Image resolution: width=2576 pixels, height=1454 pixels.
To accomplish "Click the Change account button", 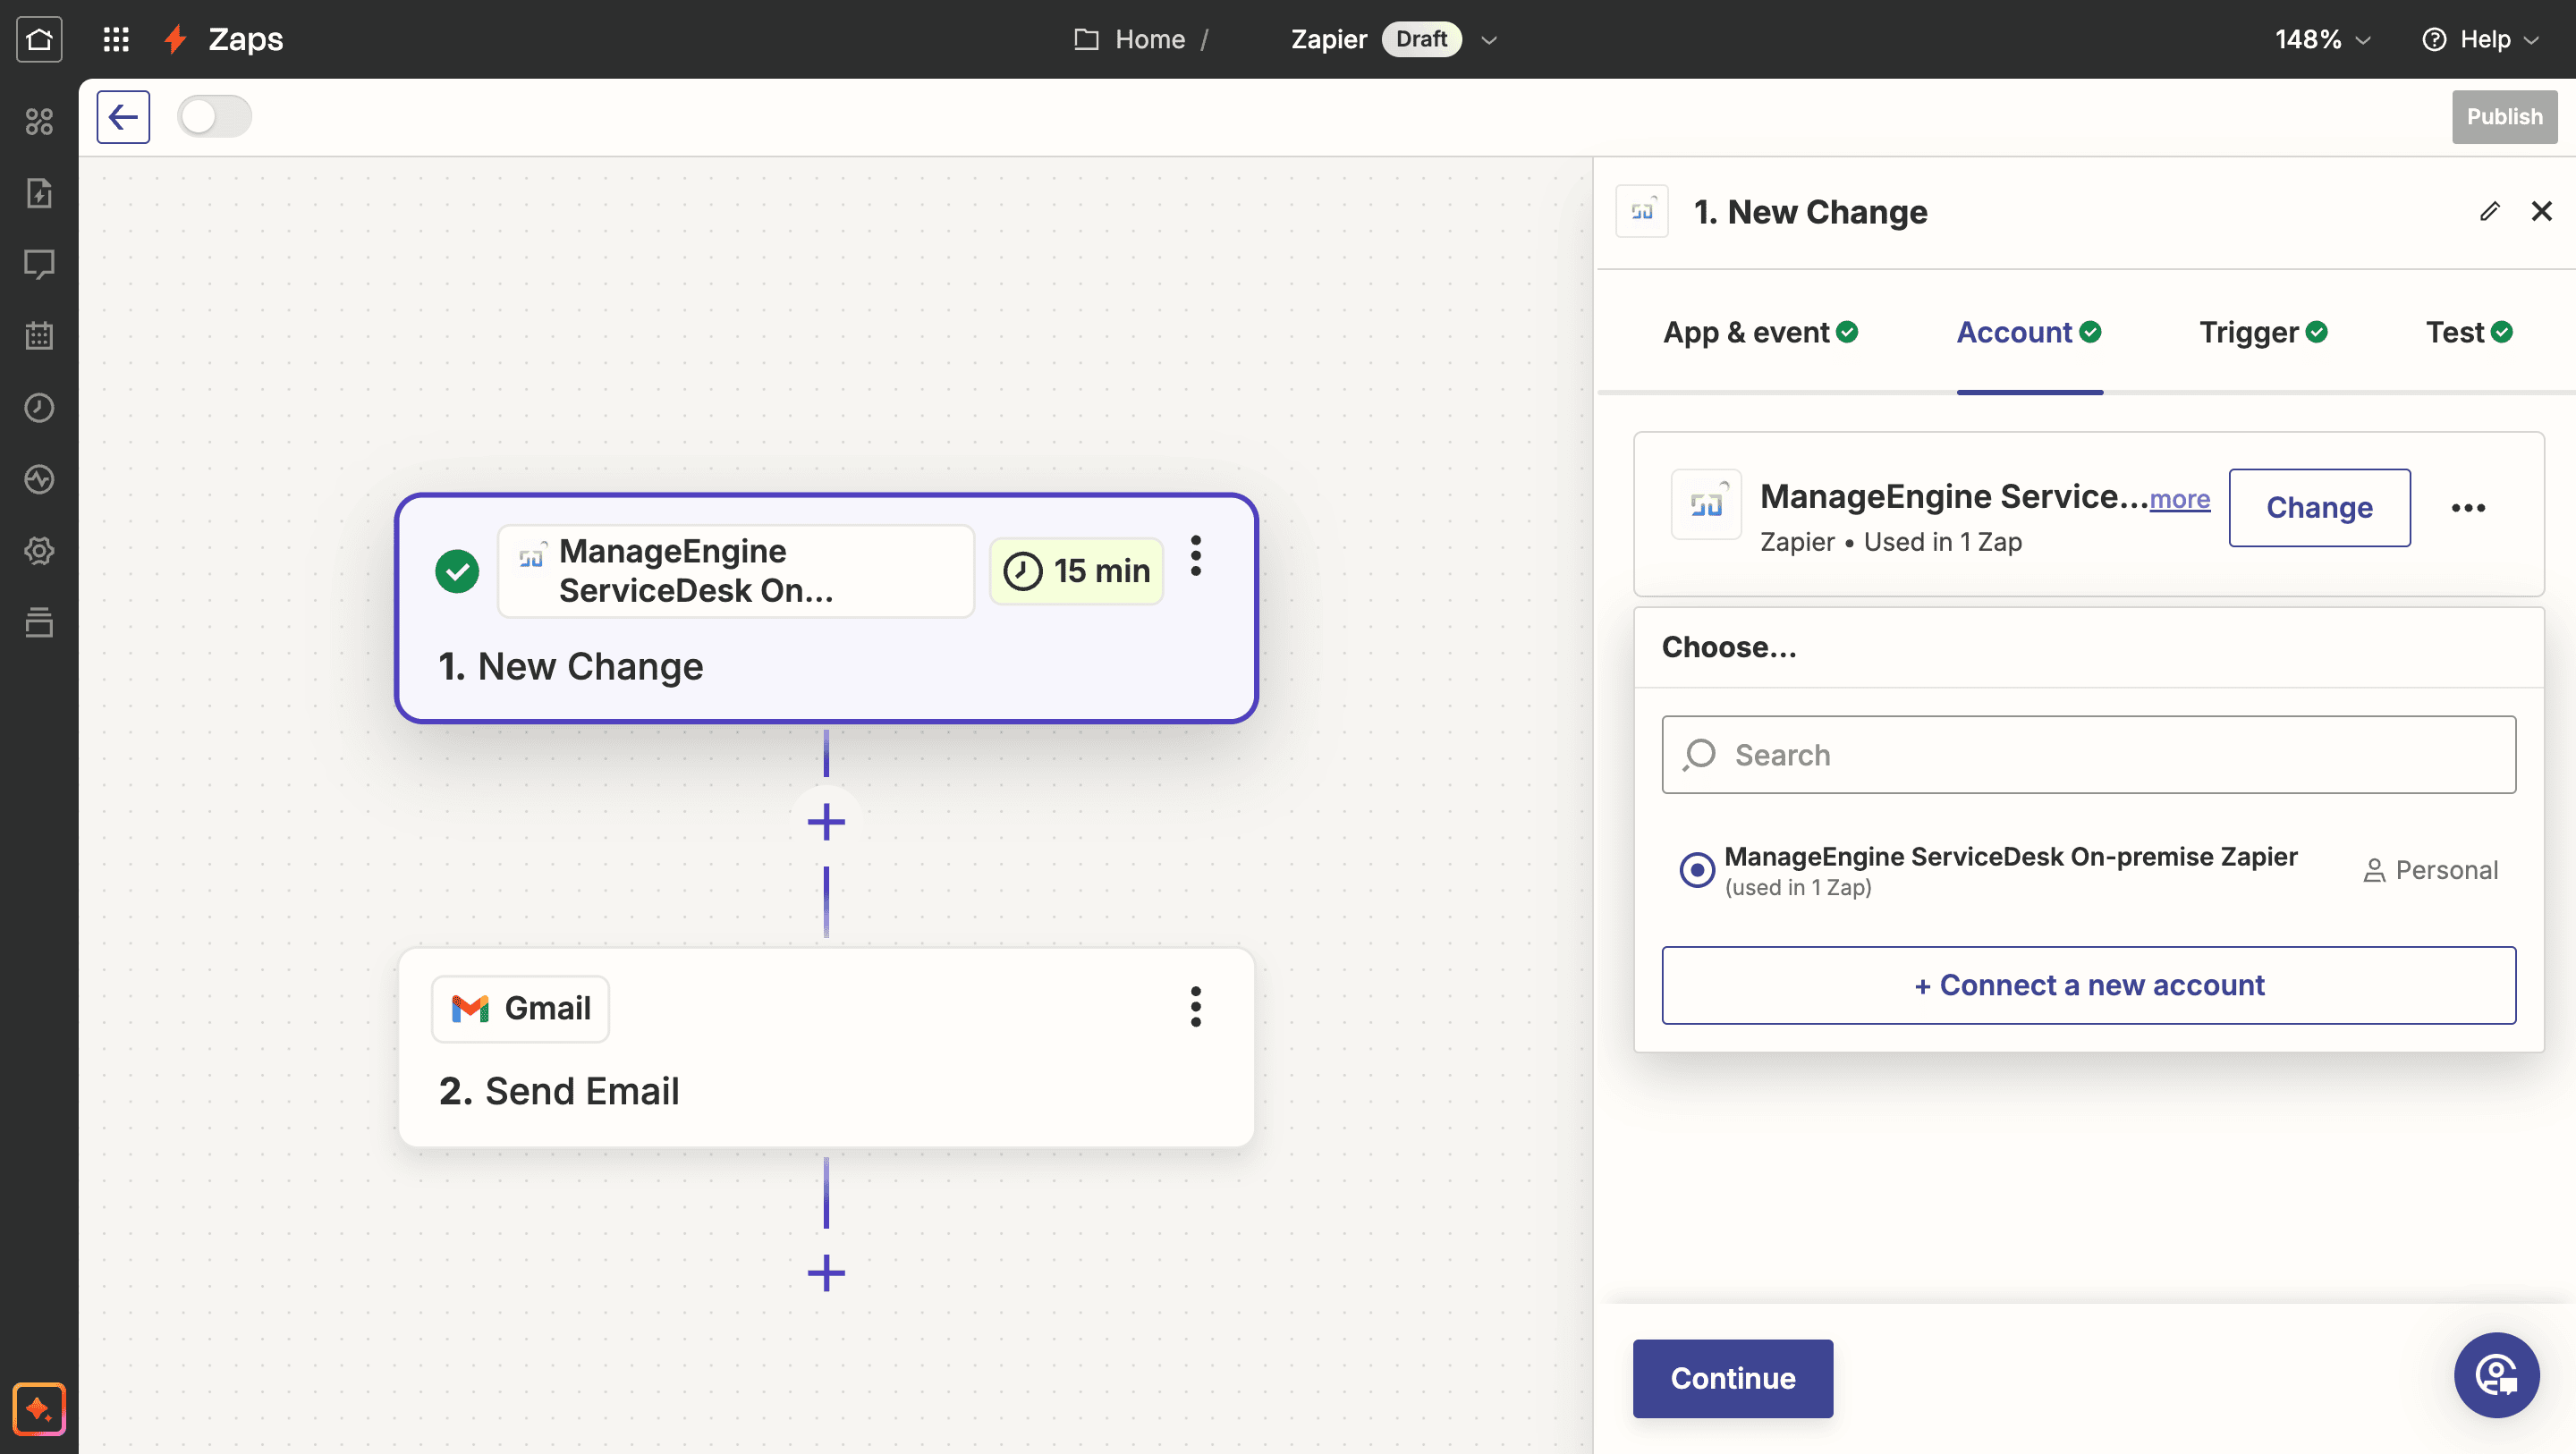I will coord(2319,508).
